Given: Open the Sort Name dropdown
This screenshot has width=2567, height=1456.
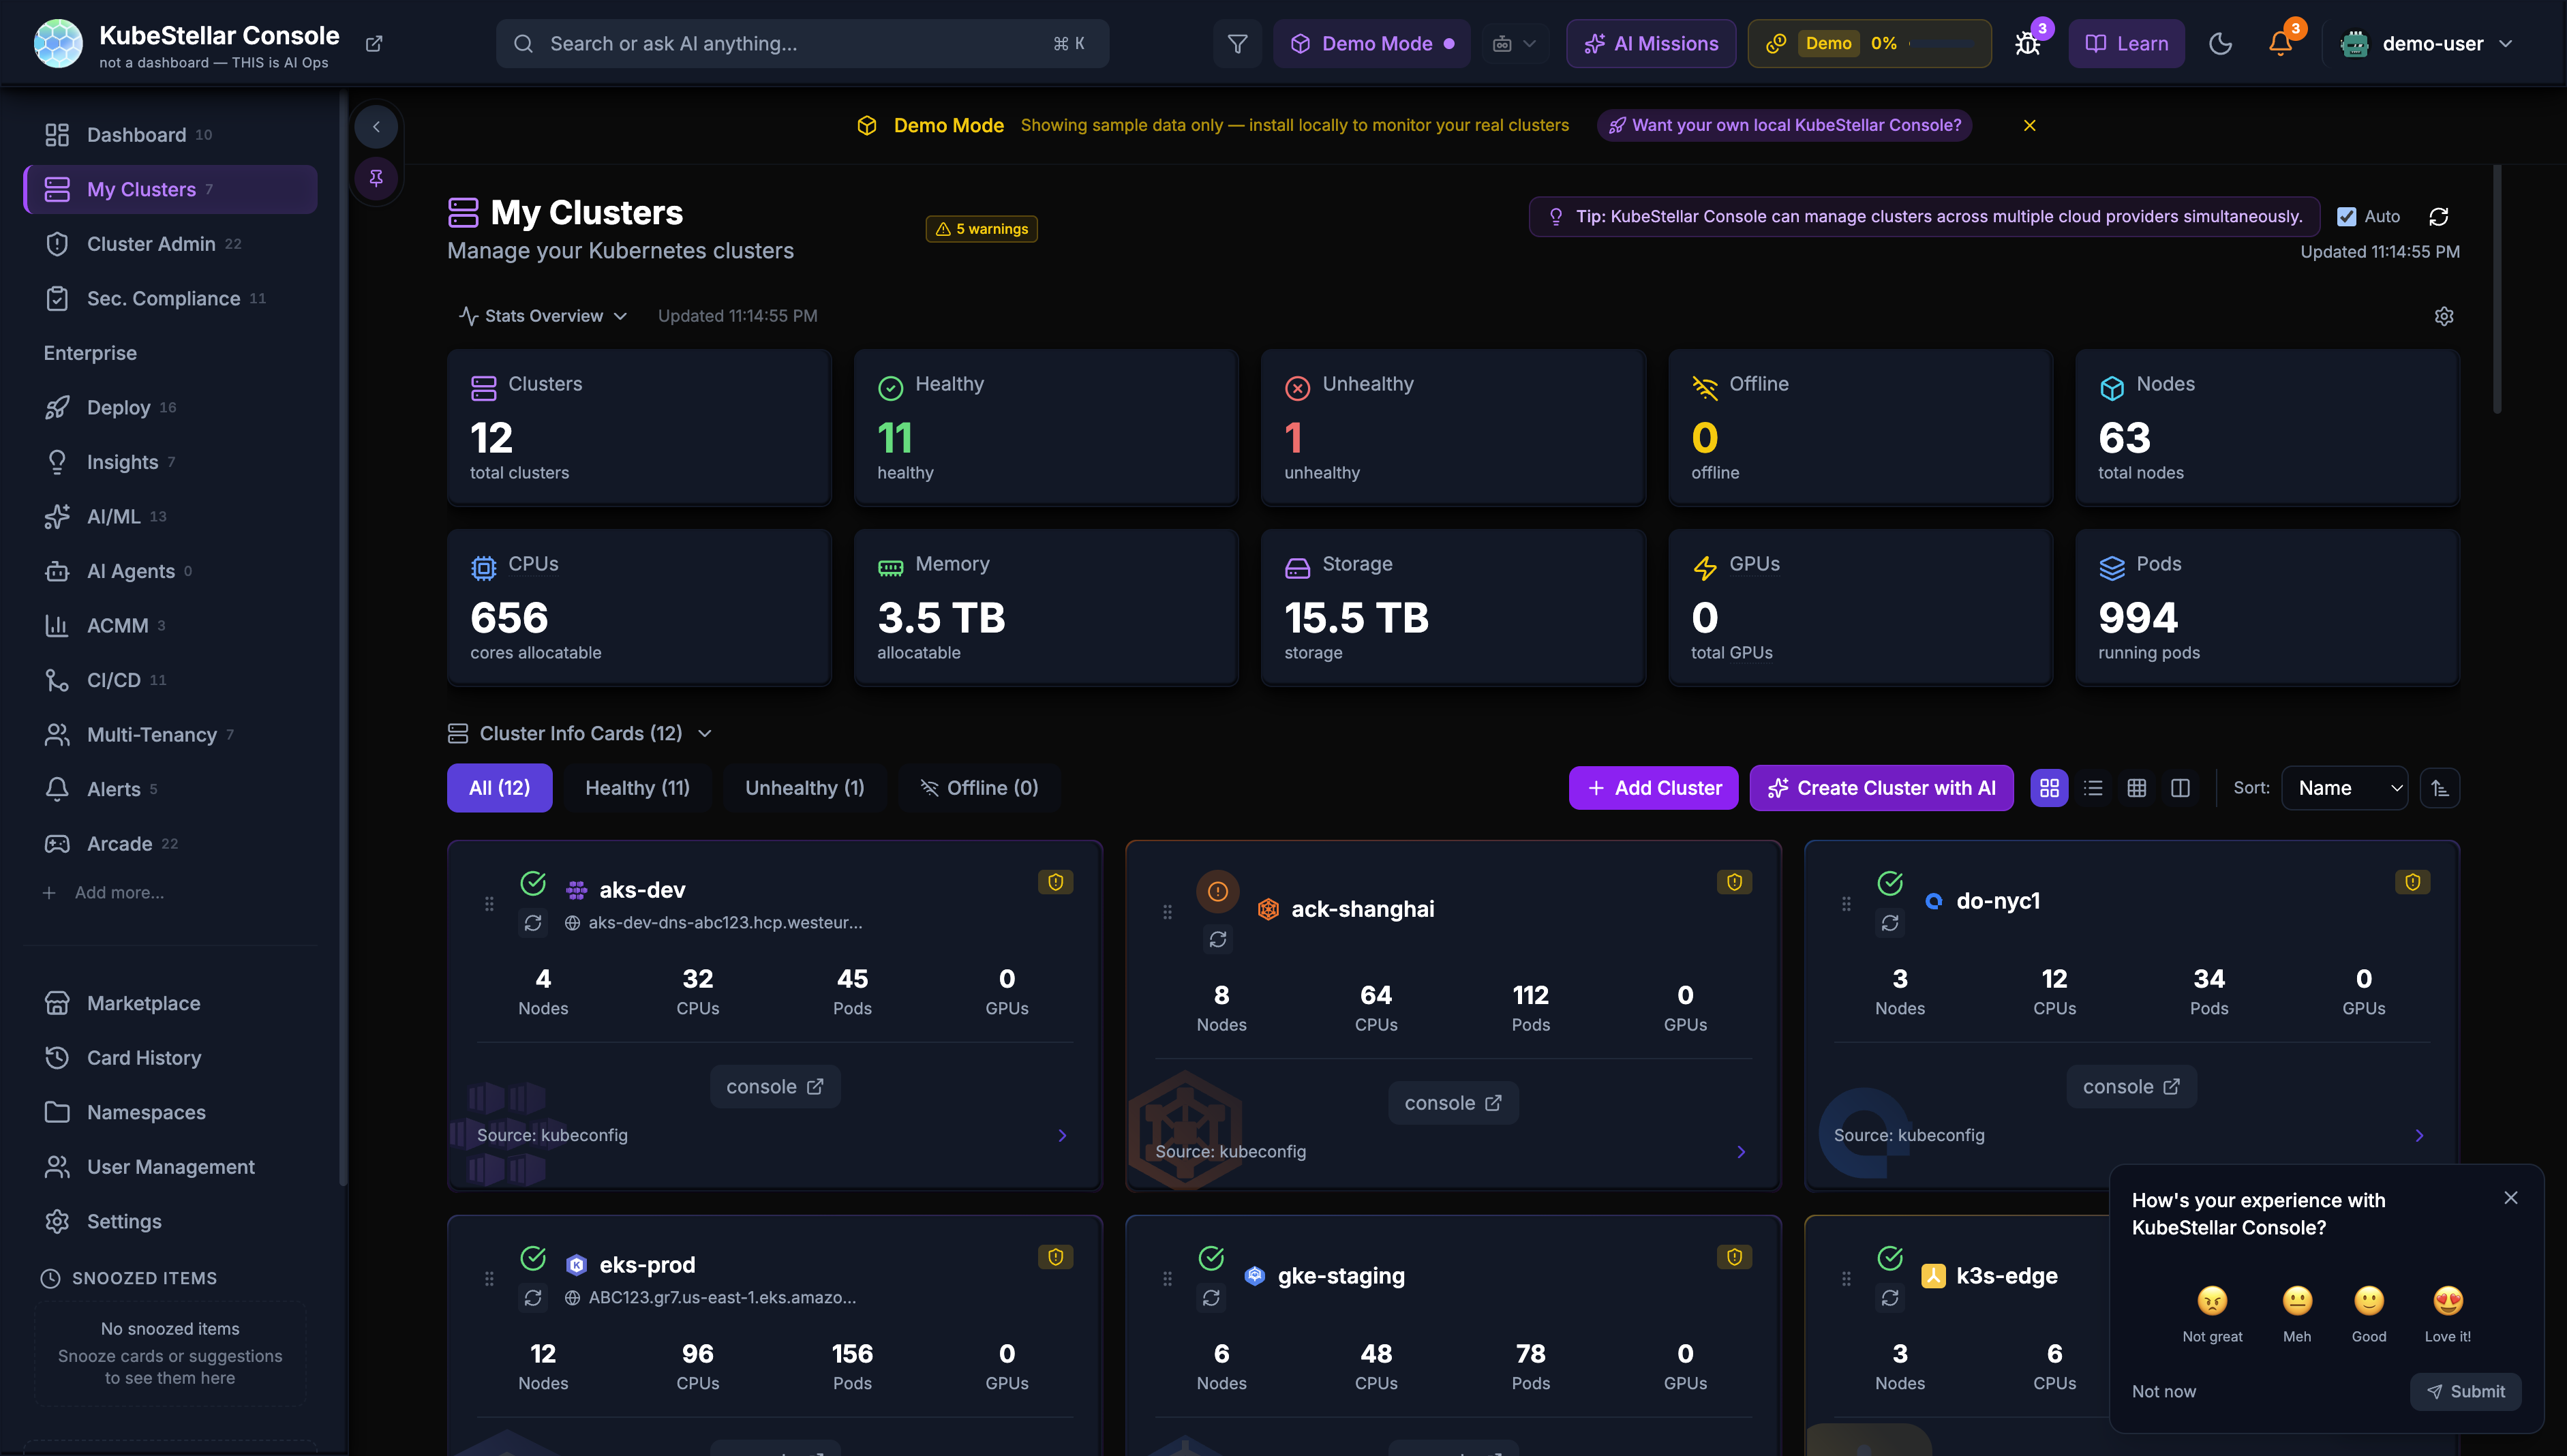Looking at the screenshot, I should click(x=2344, y=788).
